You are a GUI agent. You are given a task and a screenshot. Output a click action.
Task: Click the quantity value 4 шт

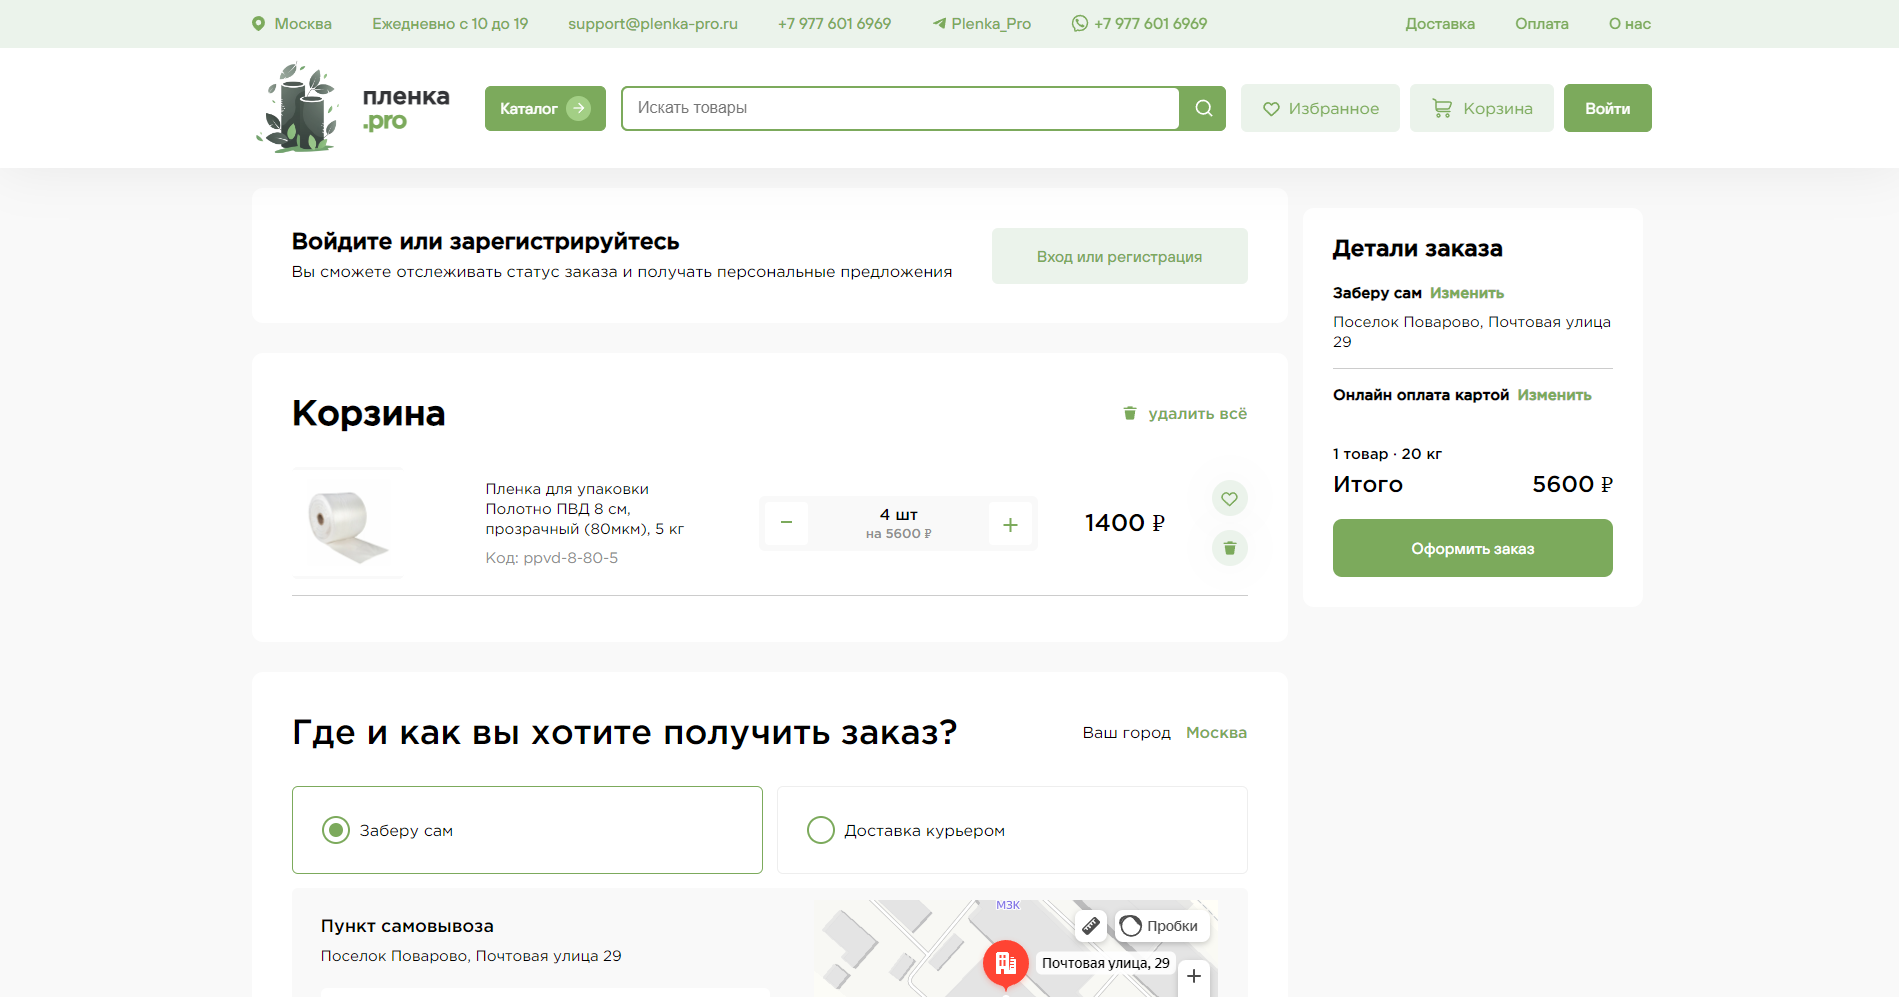pos(899,515)
